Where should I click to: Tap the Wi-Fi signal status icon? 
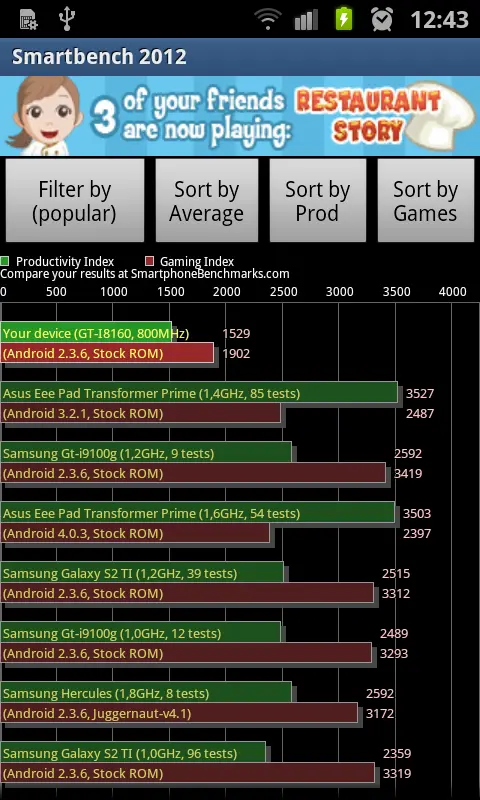(270, 20)
